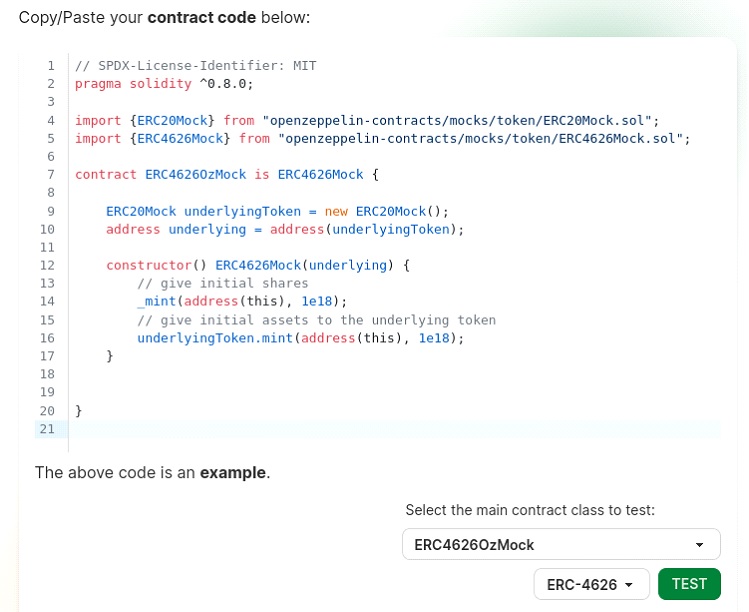Click the underlyingToken.mint call on line 16
Screen dimensions: 749x612
(300, 338)
